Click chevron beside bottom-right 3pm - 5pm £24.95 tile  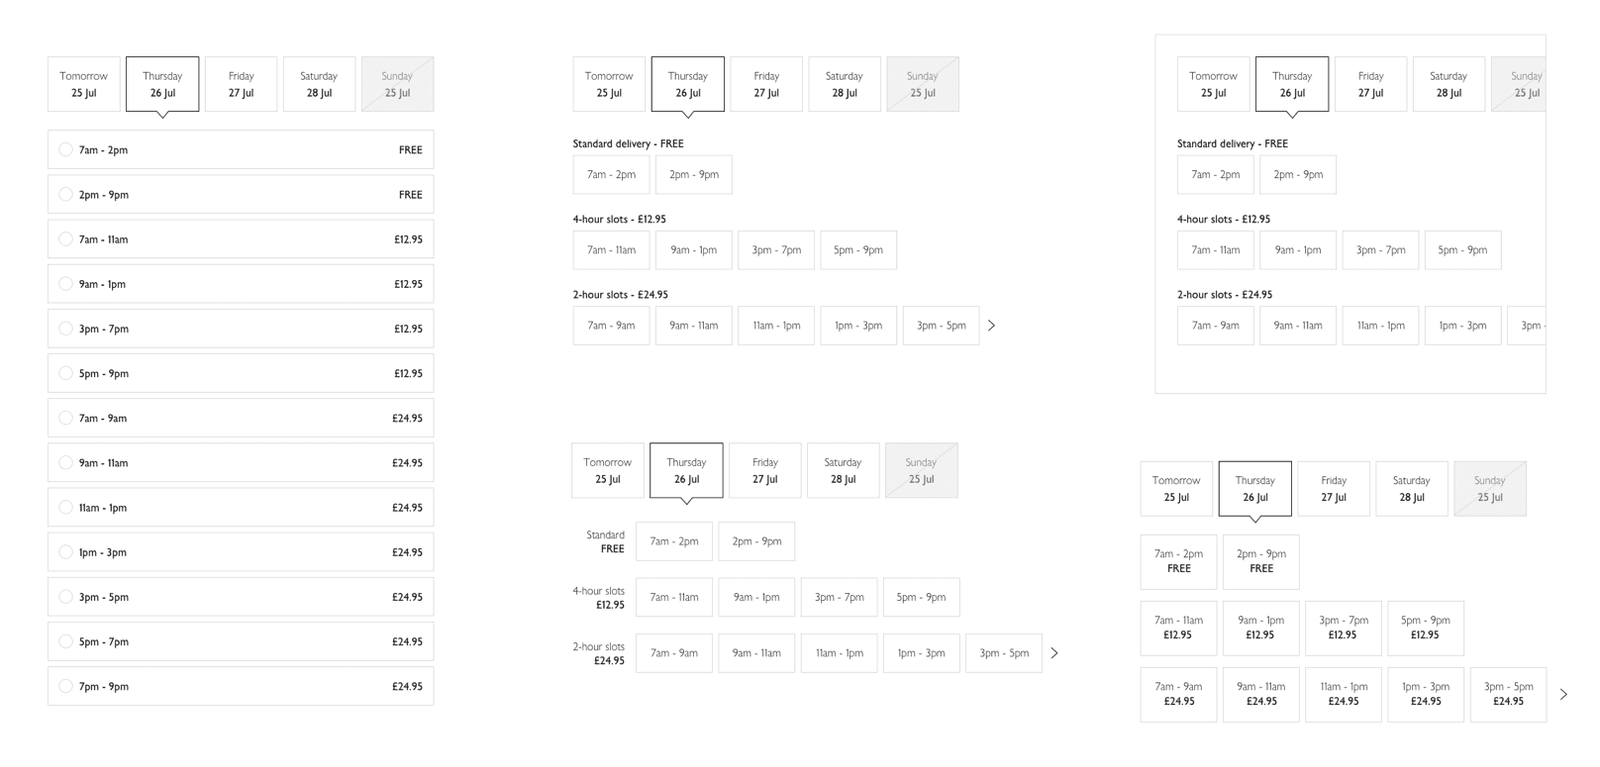tap(1563, 694)
